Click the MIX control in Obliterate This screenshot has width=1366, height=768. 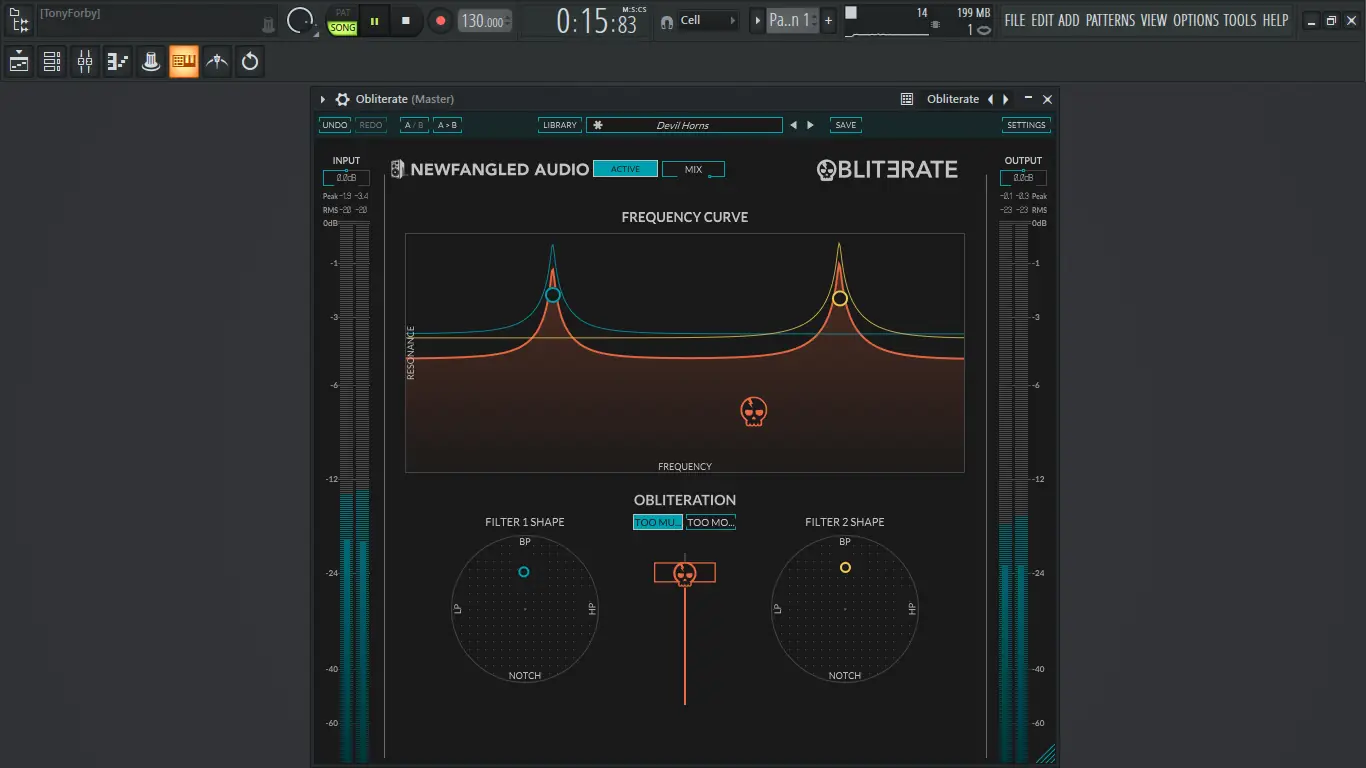coord(693,169)
